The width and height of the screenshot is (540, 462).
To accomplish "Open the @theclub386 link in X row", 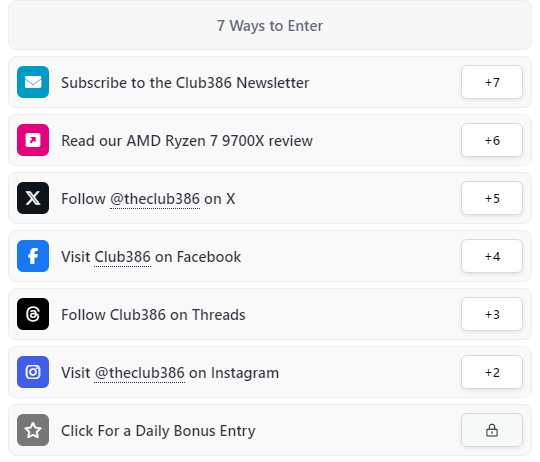I will 155,199.
